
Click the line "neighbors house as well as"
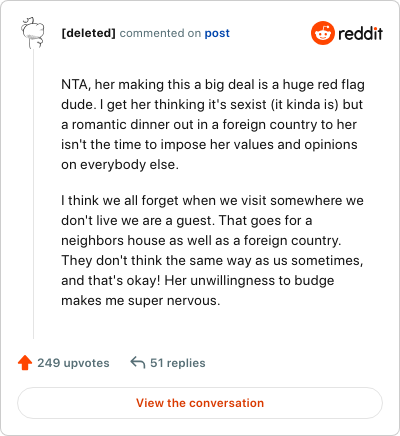[201, 241]
